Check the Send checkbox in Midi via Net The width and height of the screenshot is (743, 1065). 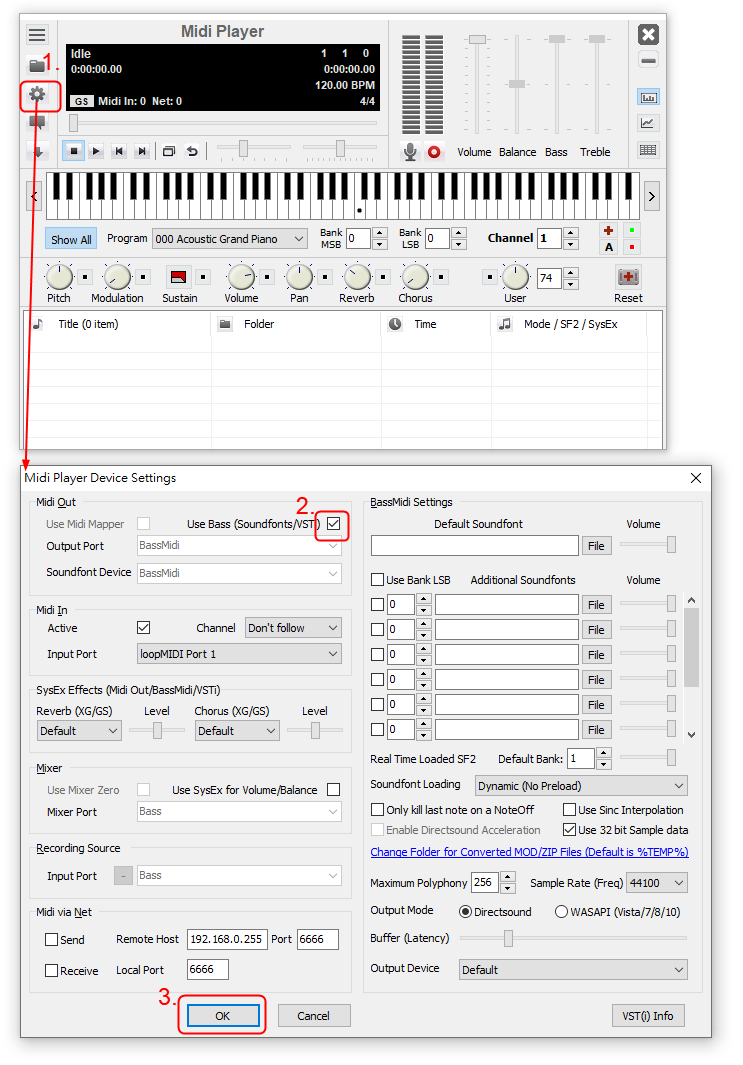tap(52, 939)
